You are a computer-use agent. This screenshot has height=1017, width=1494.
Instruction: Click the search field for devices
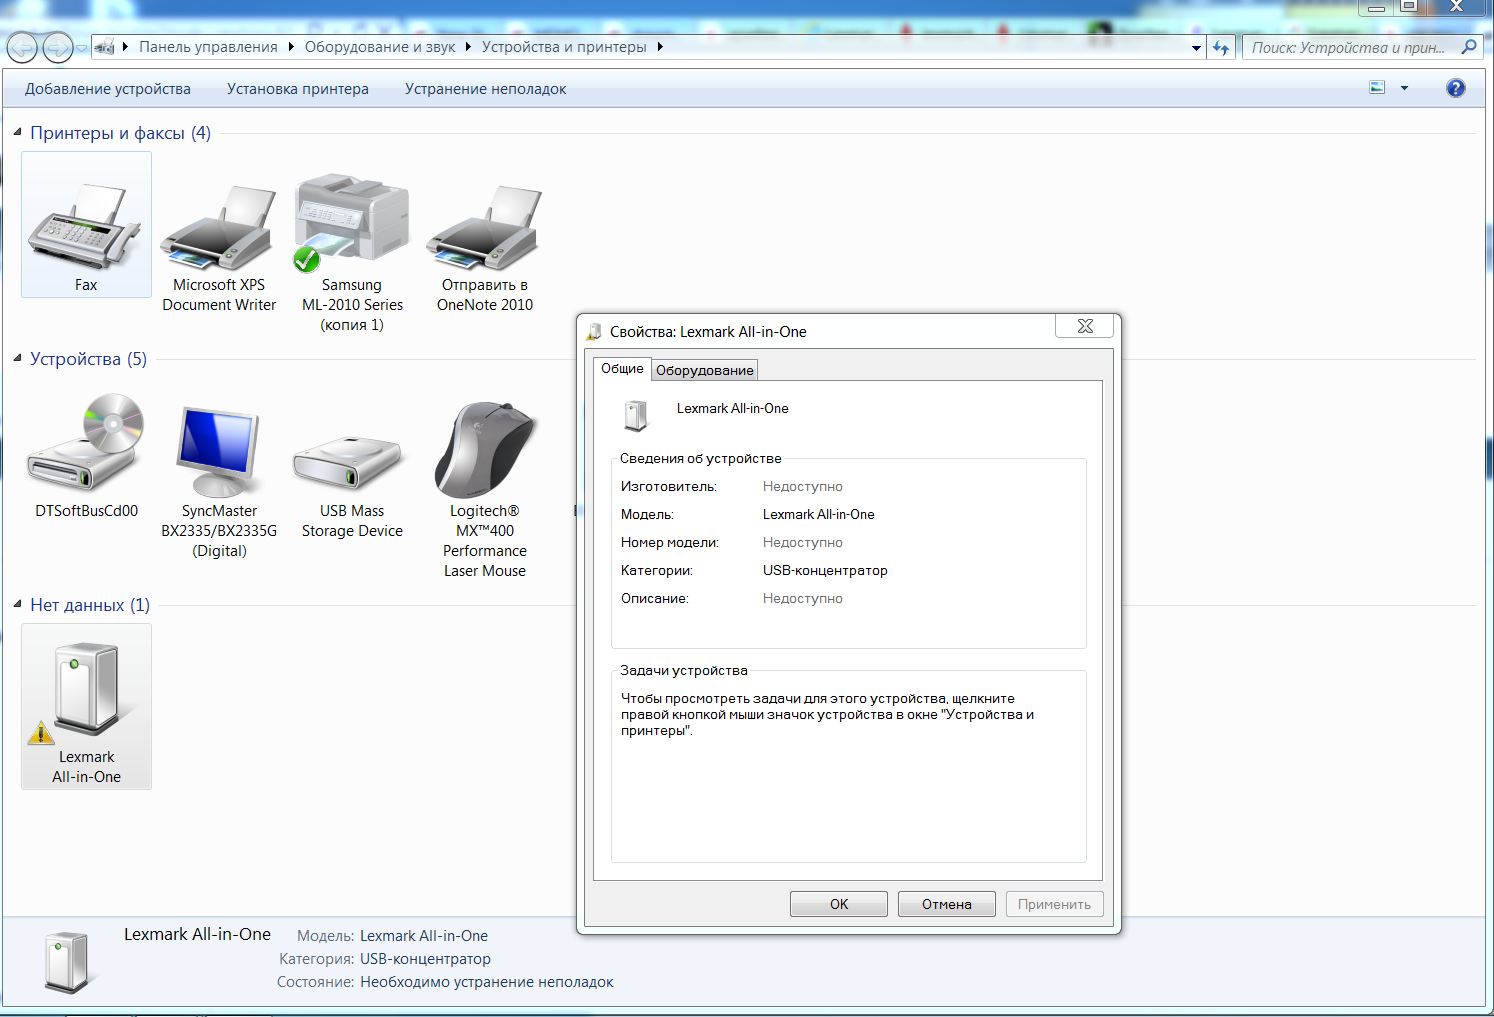tap(1348, 47)
